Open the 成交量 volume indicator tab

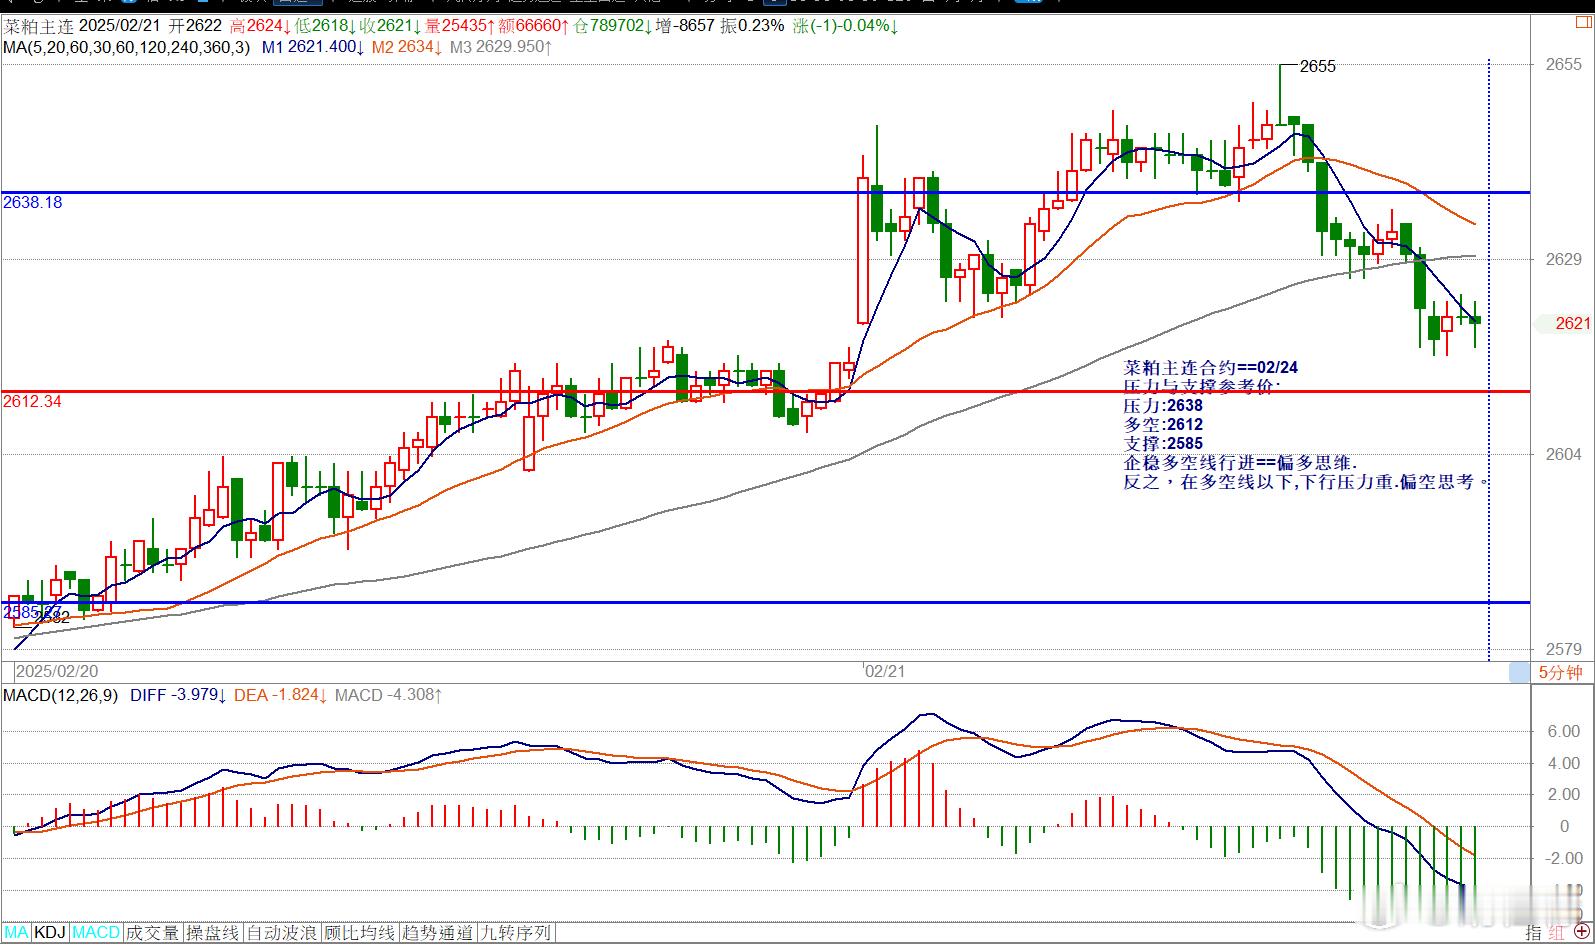pyautogui.click(x=153, y=933)
